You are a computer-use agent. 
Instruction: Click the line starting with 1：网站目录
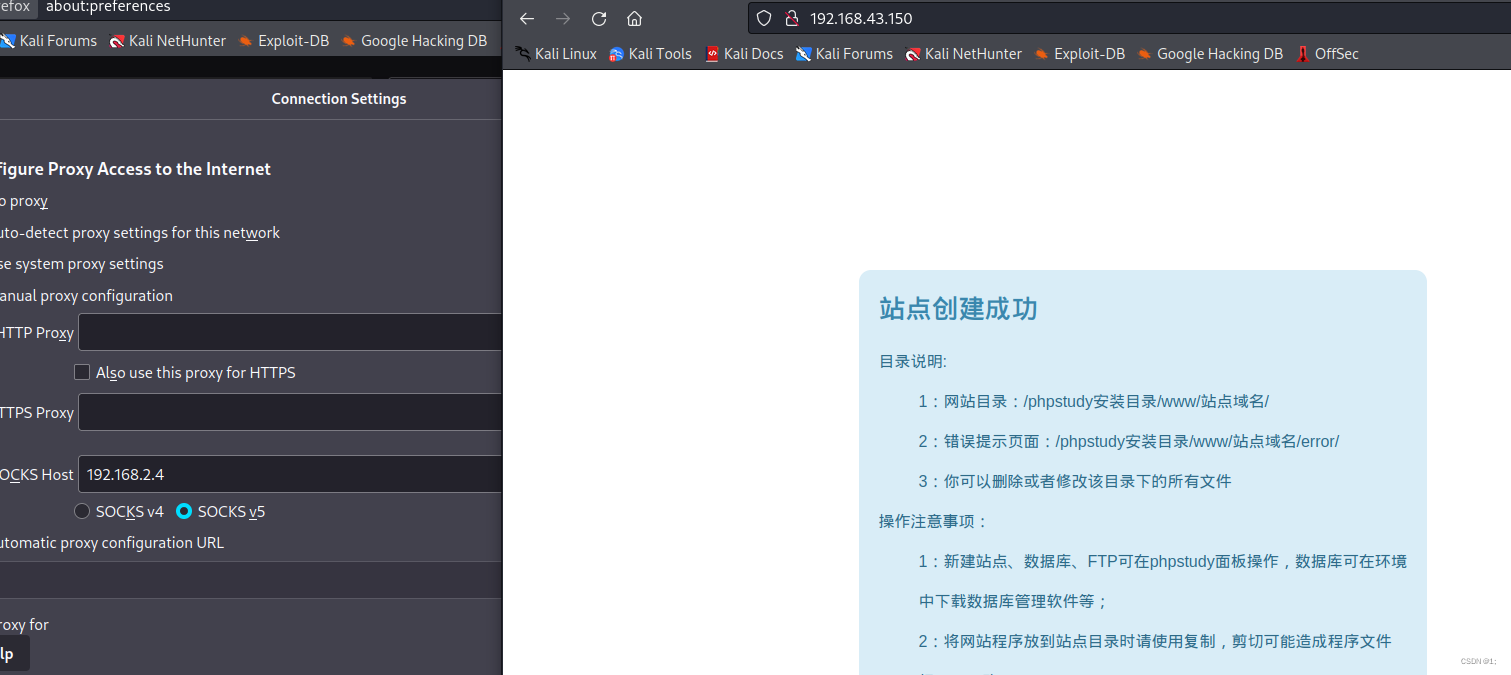pyautogui.click(x=1094, y=401)
